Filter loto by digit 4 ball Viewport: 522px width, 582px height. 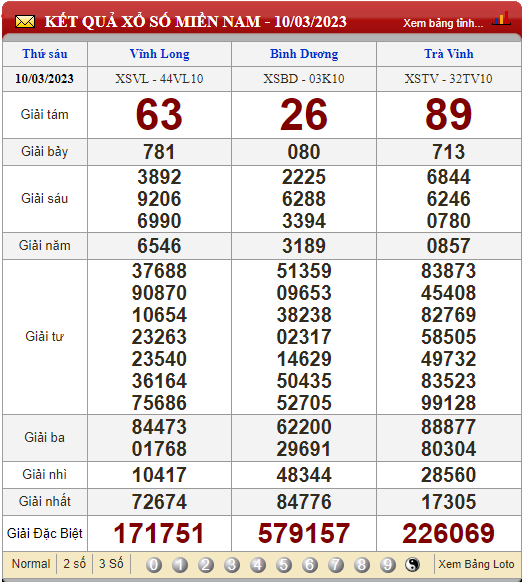click(x=258, y=565)
